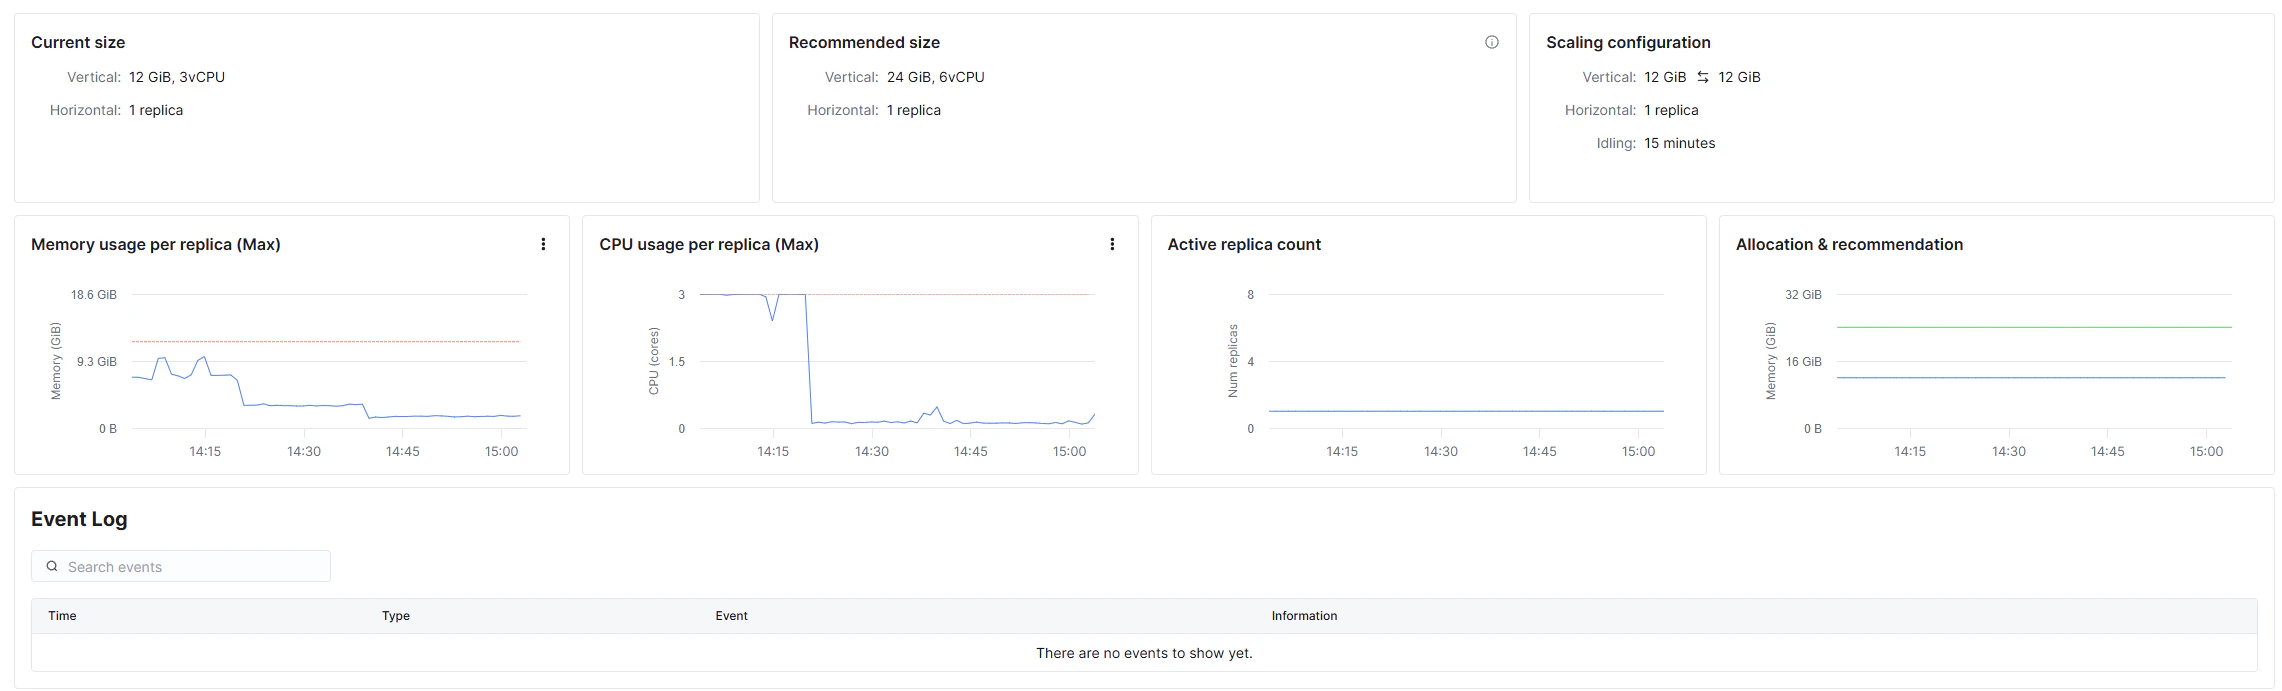The width and height of the screenshot is (2282, 691).
Task: Click the Scaling configuration Horizontal "1 replica" value
Action: click(x=1671, y=110)
